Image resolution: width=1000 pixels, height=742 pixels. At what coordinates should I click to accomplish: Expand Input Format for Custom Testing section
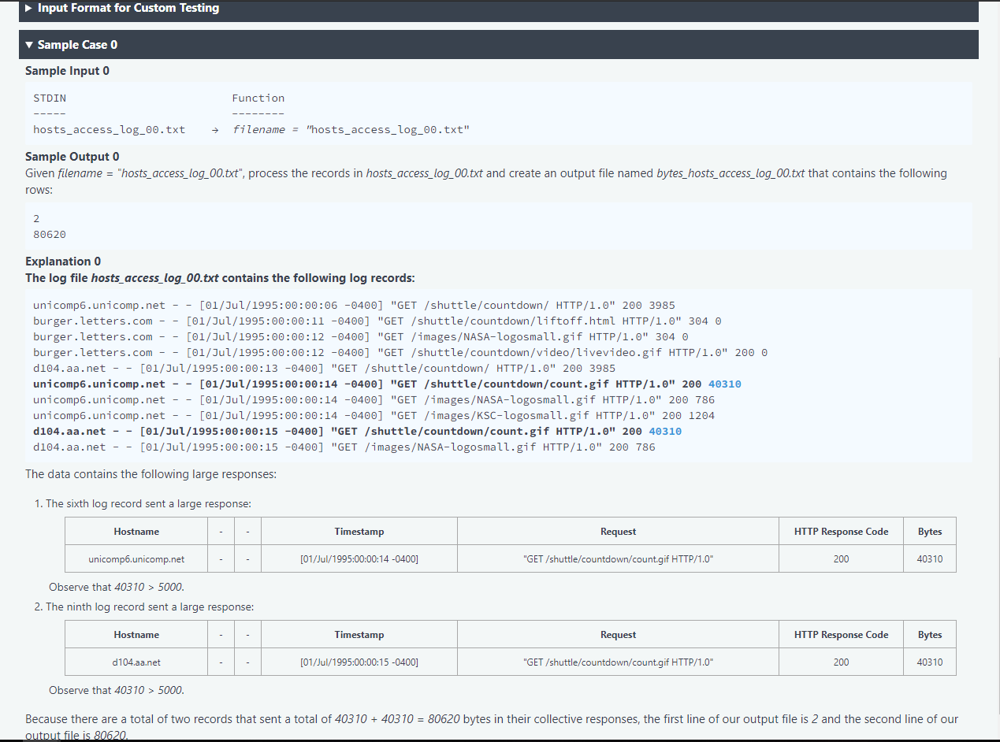click(128, 8)
